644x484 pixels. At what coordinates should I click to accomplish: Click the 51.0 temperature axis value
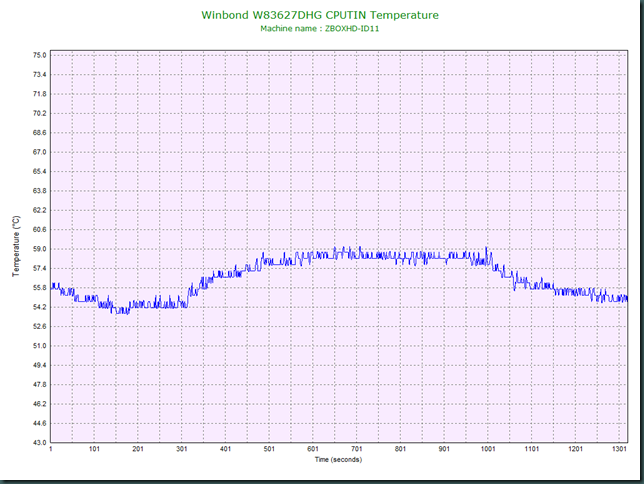(39, 346)
